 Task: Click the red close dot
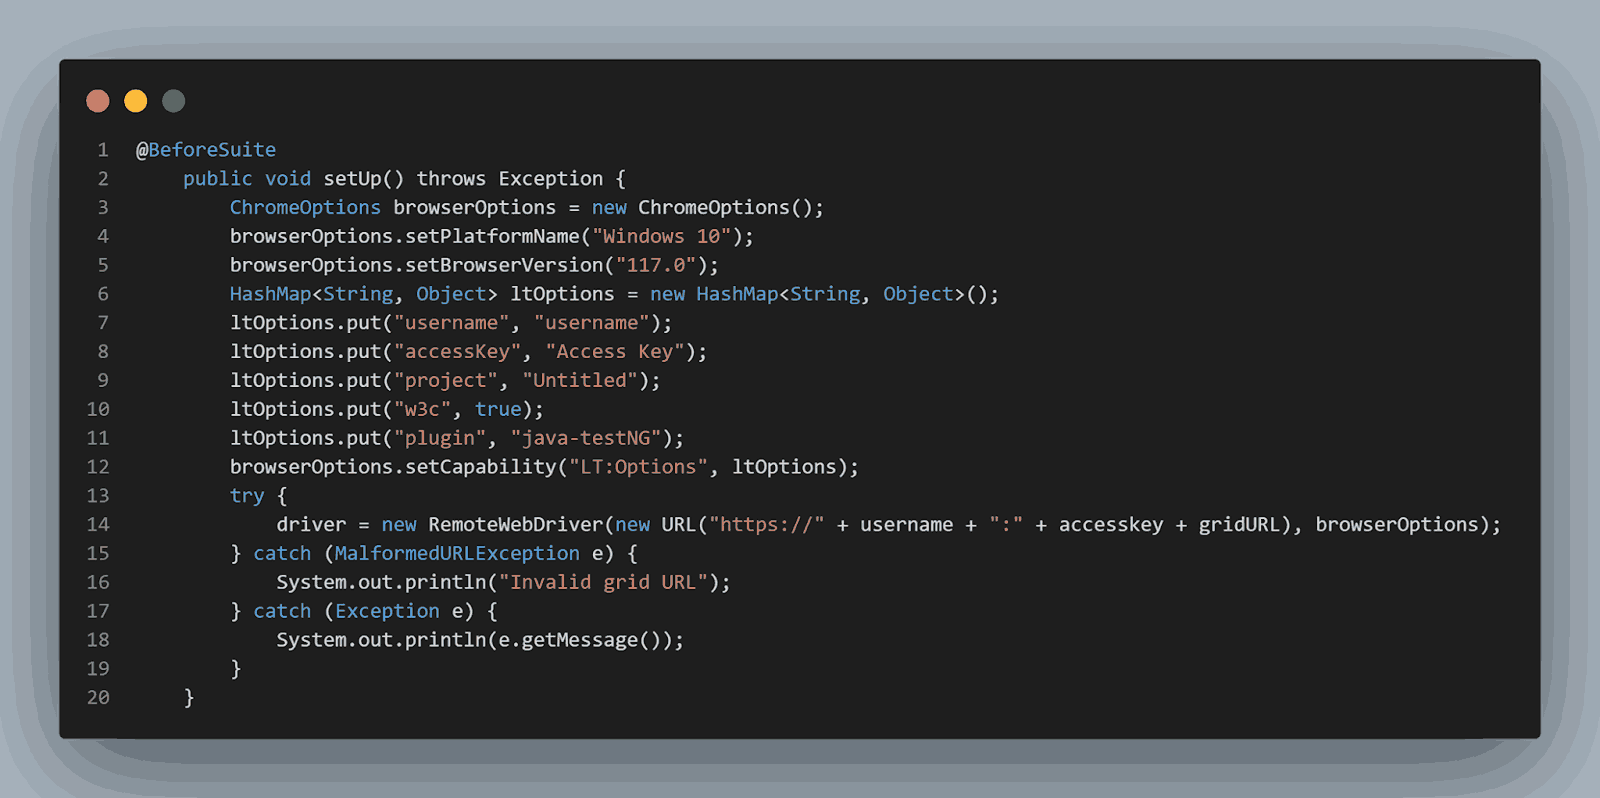(x=98, y=101)
